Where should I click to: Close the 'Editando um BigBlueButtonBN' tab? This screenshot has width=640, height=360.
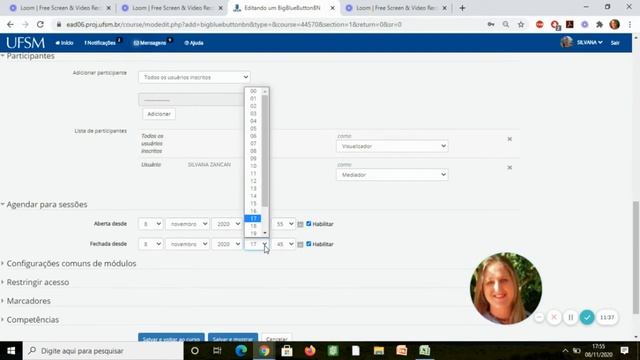[332, 8]
